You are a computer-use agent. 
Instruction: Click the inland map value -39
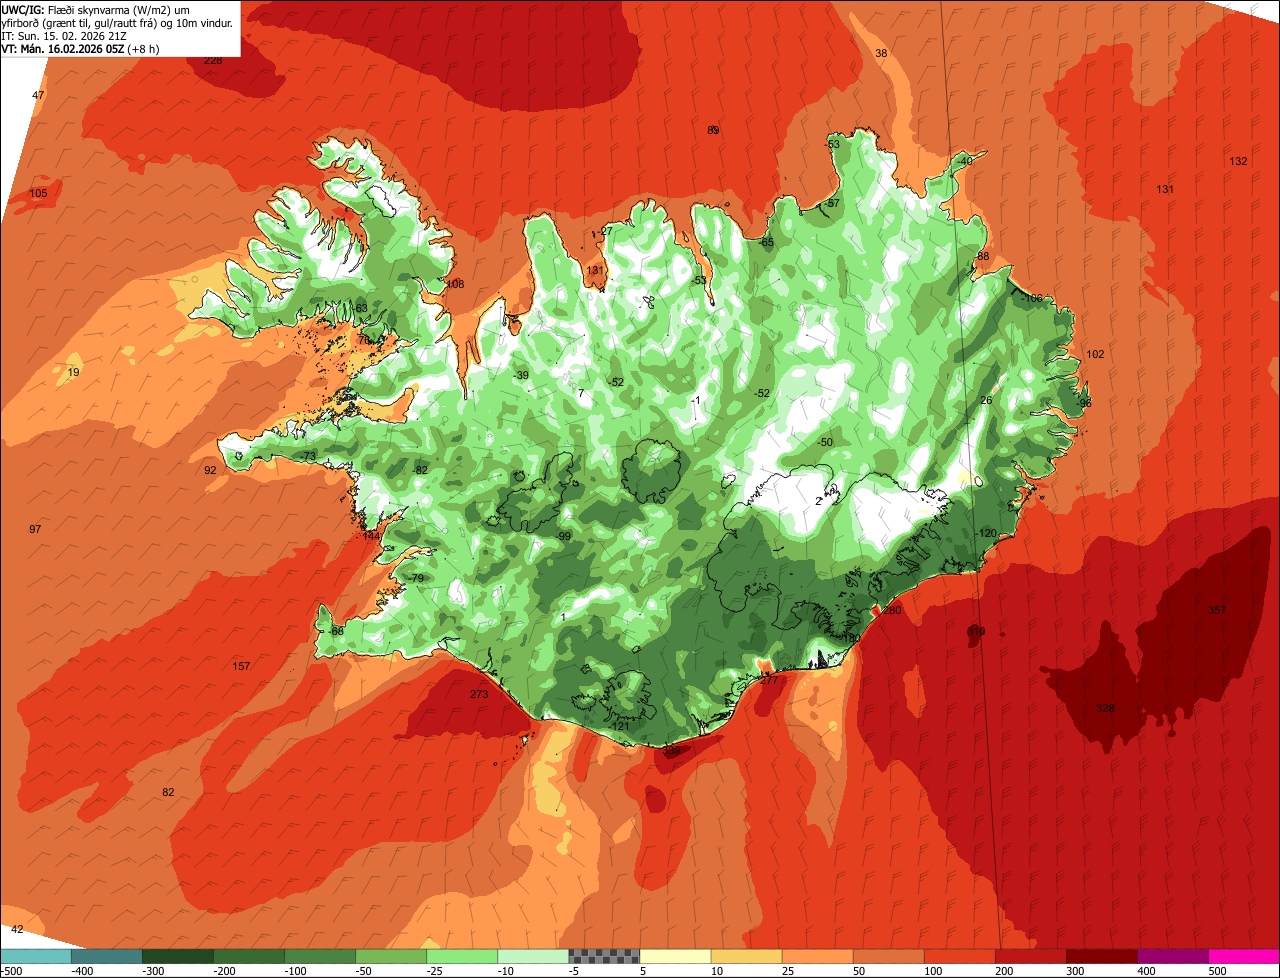(x=521, y=375)
